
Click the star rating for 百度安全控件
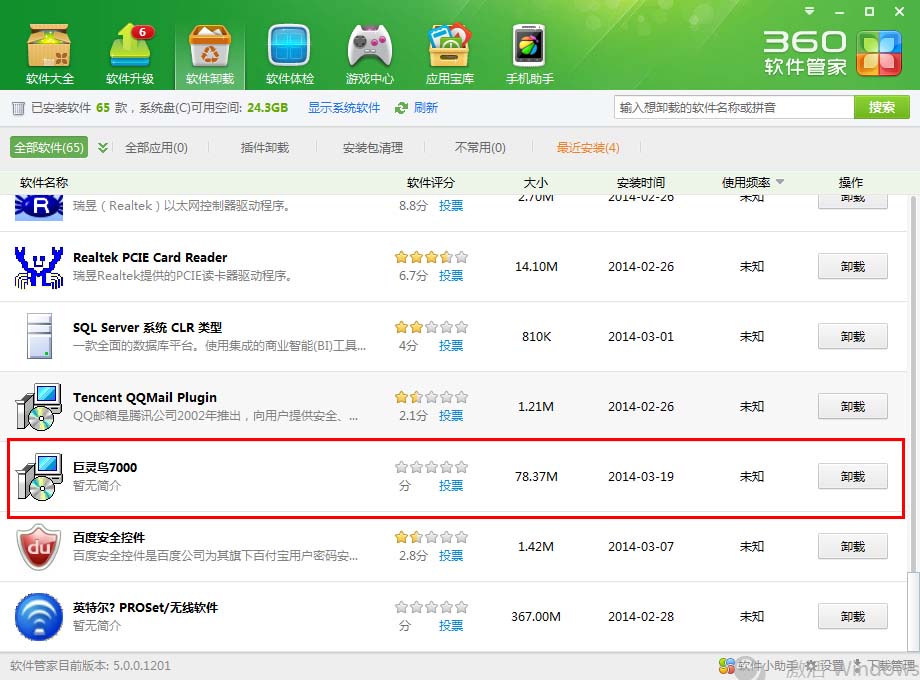pos(431,537)
